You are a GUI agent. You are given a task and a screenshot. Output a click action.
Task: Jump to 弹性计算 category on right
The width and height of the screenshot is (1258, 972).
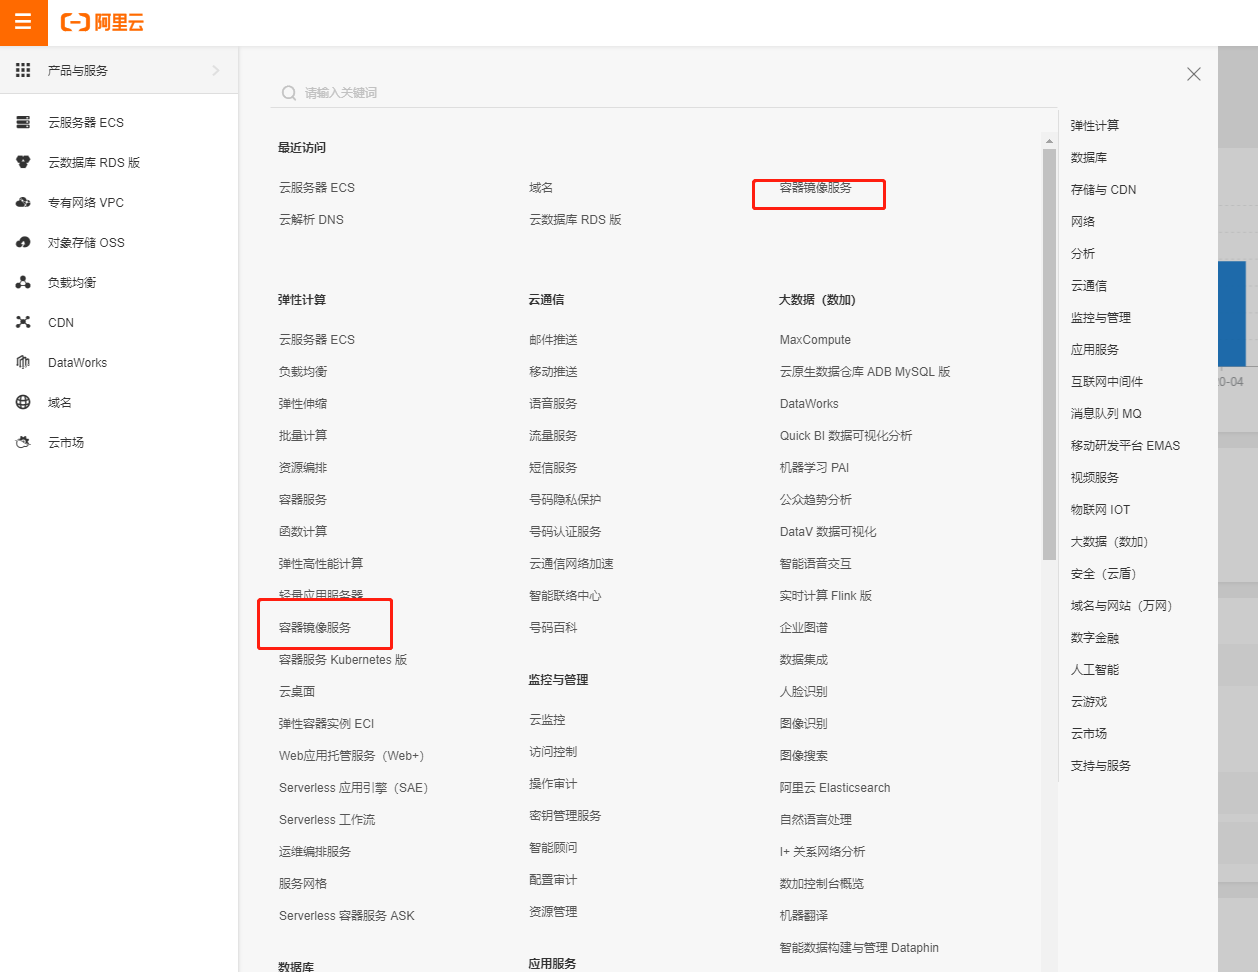pyautogui.click(x=1095, y=125)
